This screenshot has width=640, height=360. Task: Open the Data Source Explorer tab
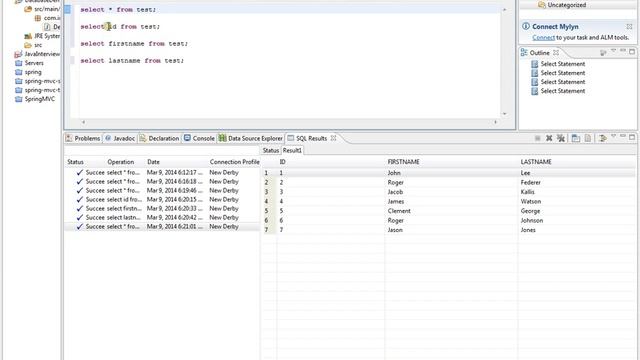point(251,138)
